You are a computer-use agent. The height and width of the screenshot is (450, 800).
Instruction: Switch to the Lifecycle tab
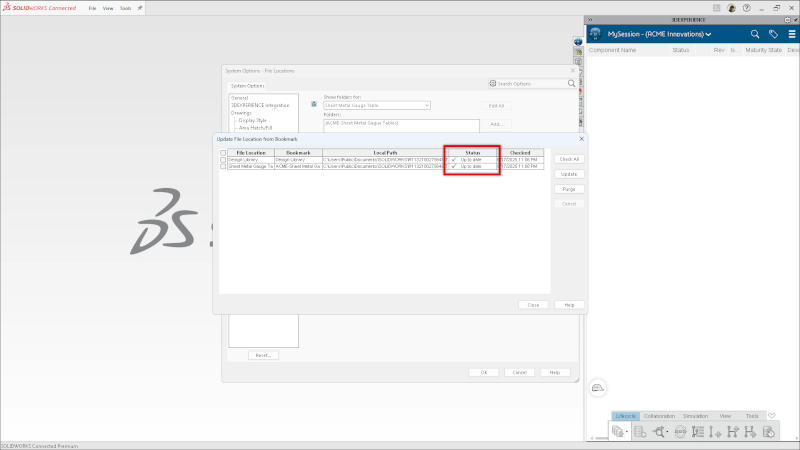click(626, 416)
